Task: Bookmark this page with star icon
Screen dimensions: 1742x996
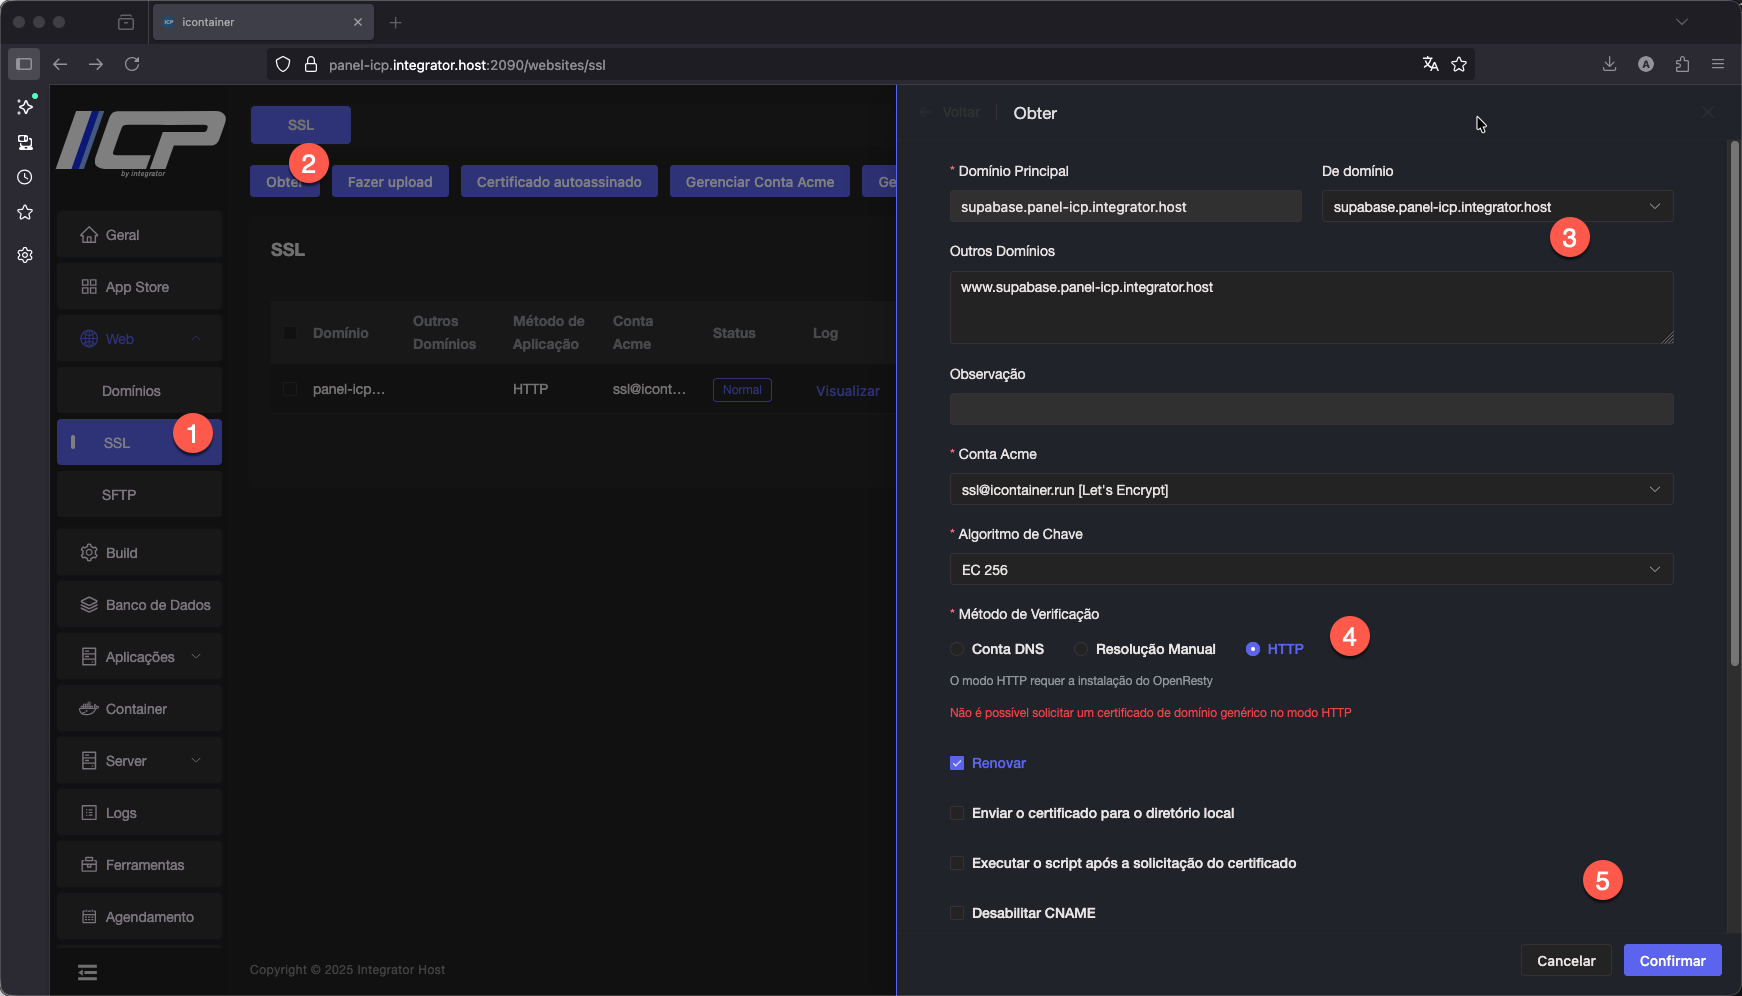Action: pyautogui.click(x=1459, y=64)
